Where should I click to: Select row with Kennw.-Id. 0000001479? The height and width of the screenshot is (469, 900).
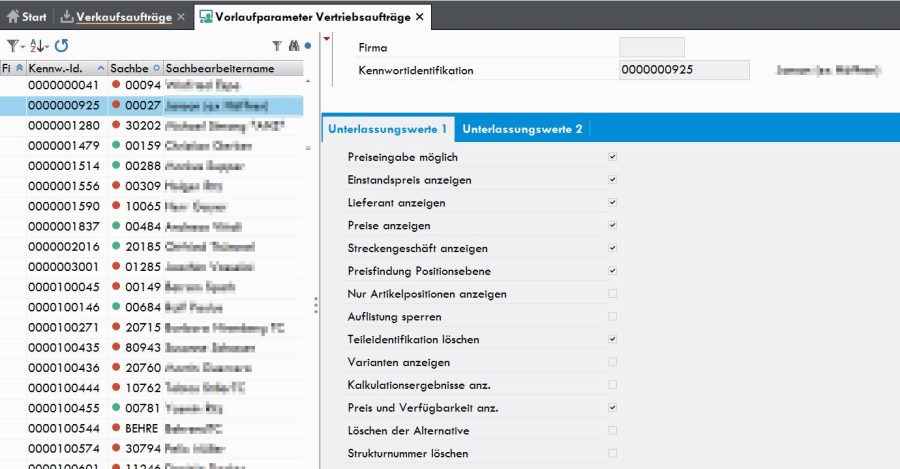tap(64, 146)
